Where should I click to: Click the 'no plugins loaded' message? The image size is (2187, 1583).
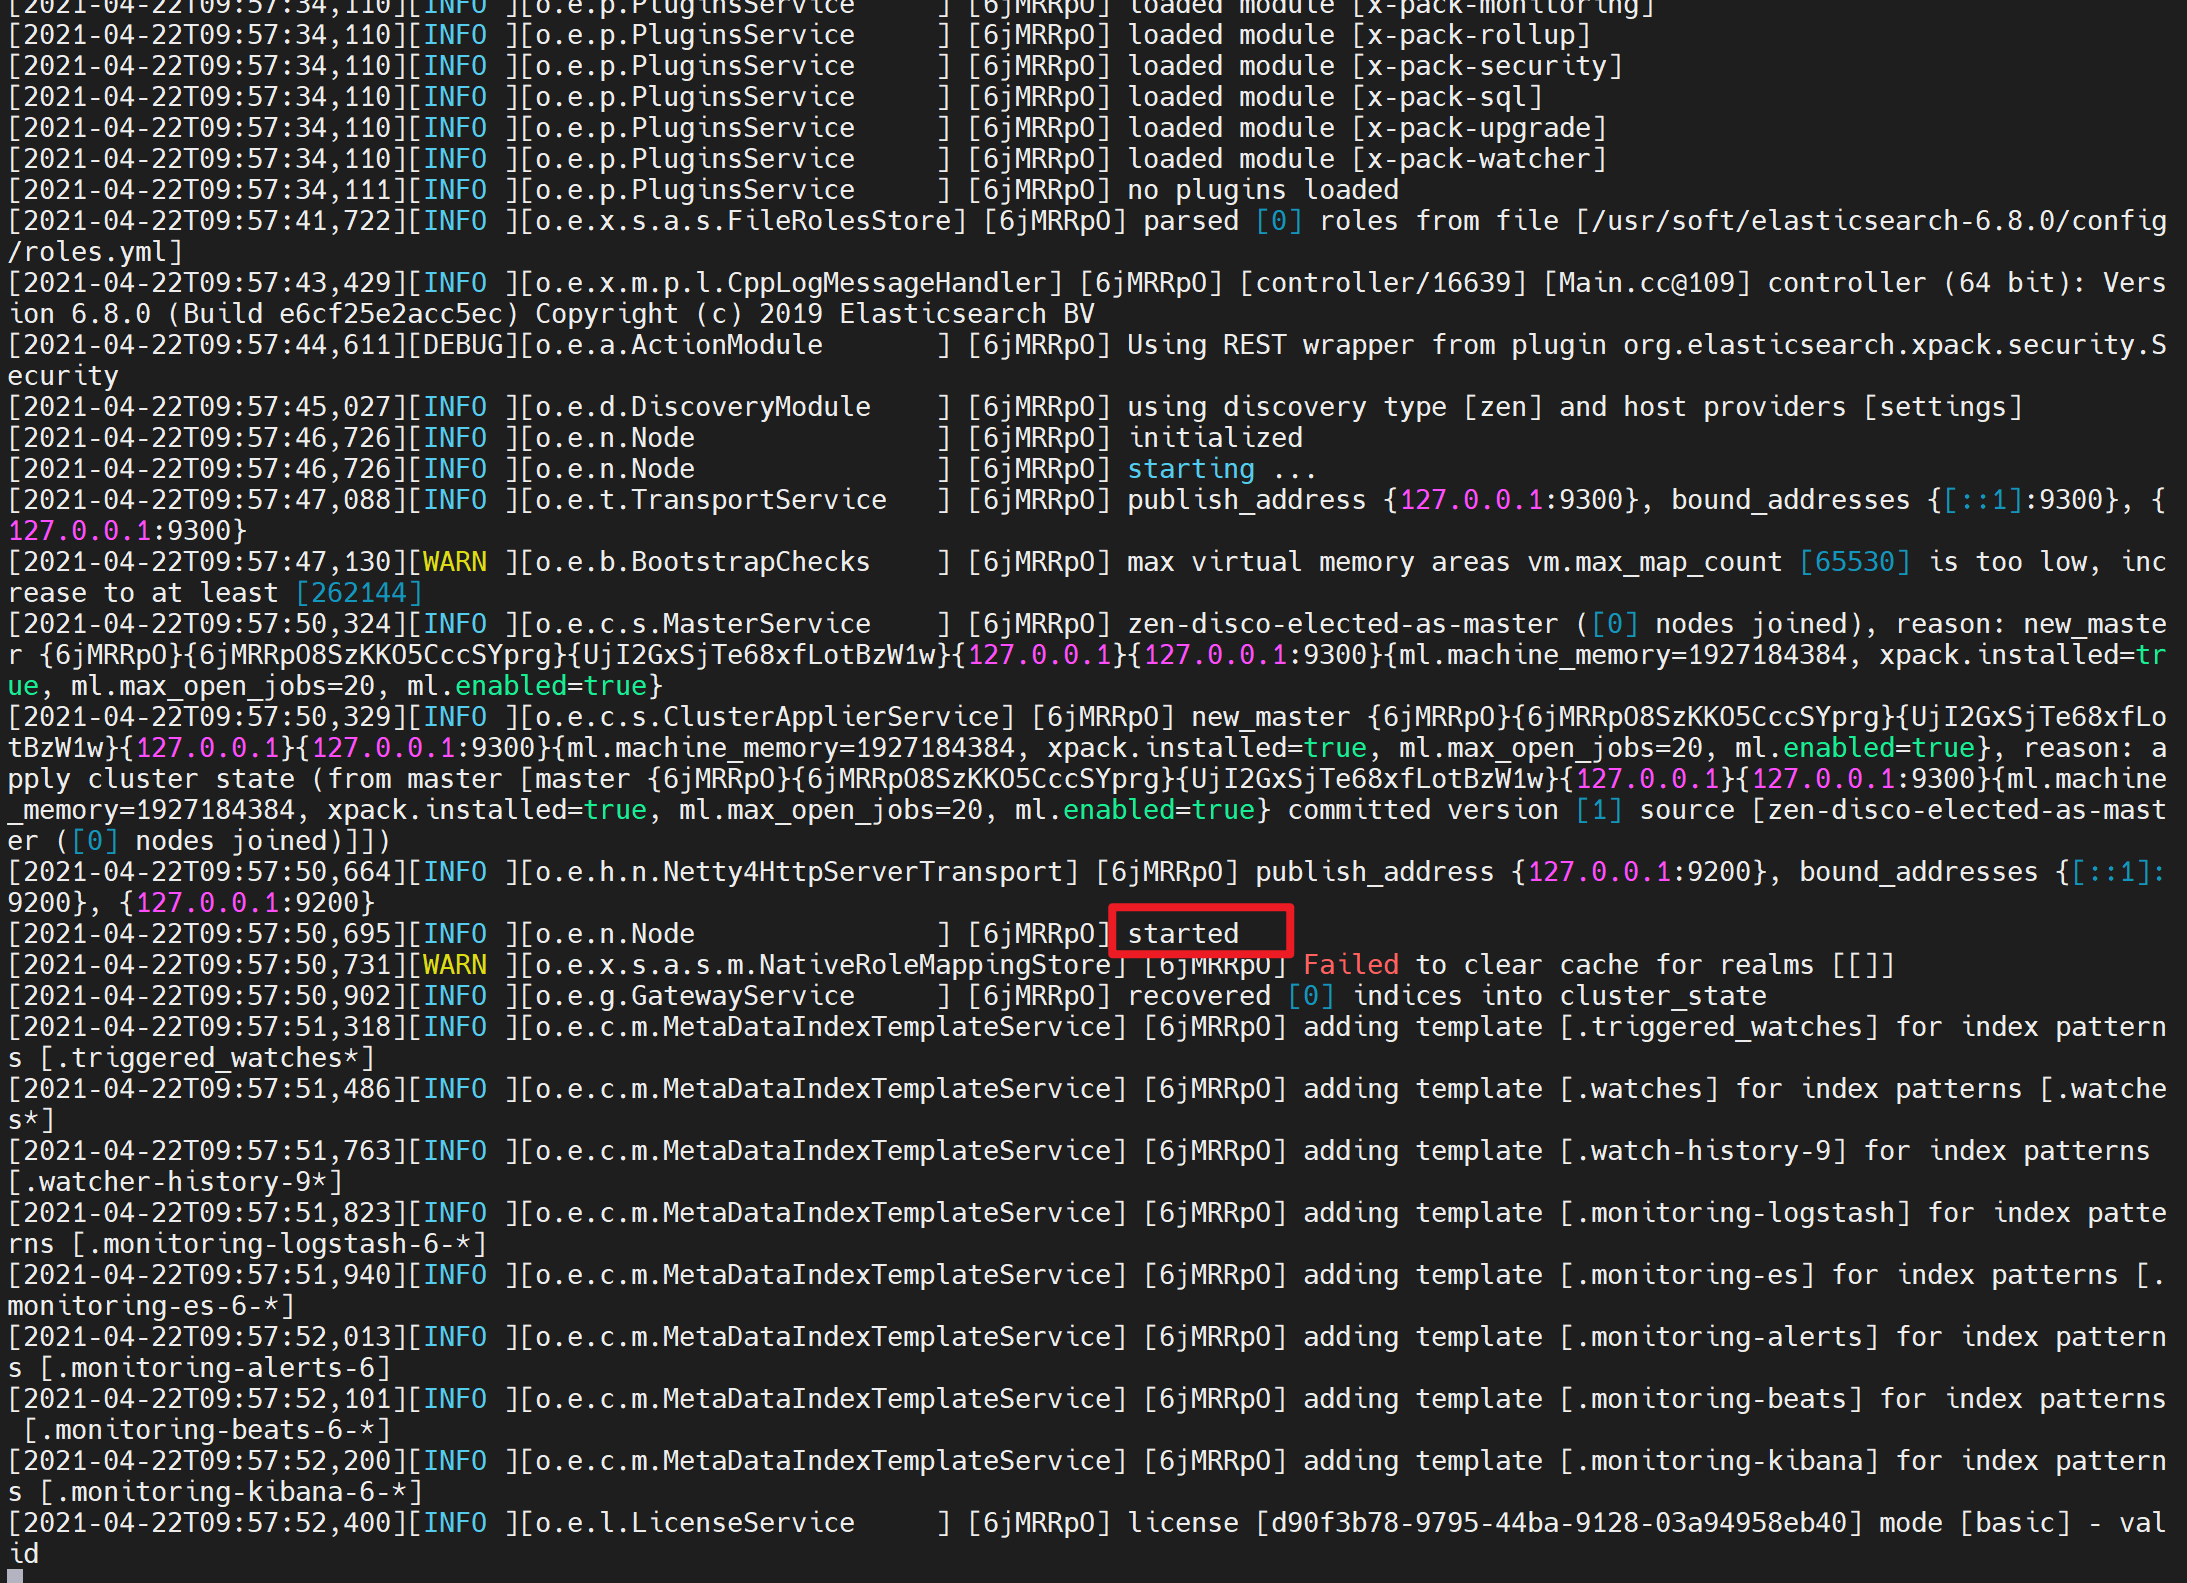(1263, 190)
